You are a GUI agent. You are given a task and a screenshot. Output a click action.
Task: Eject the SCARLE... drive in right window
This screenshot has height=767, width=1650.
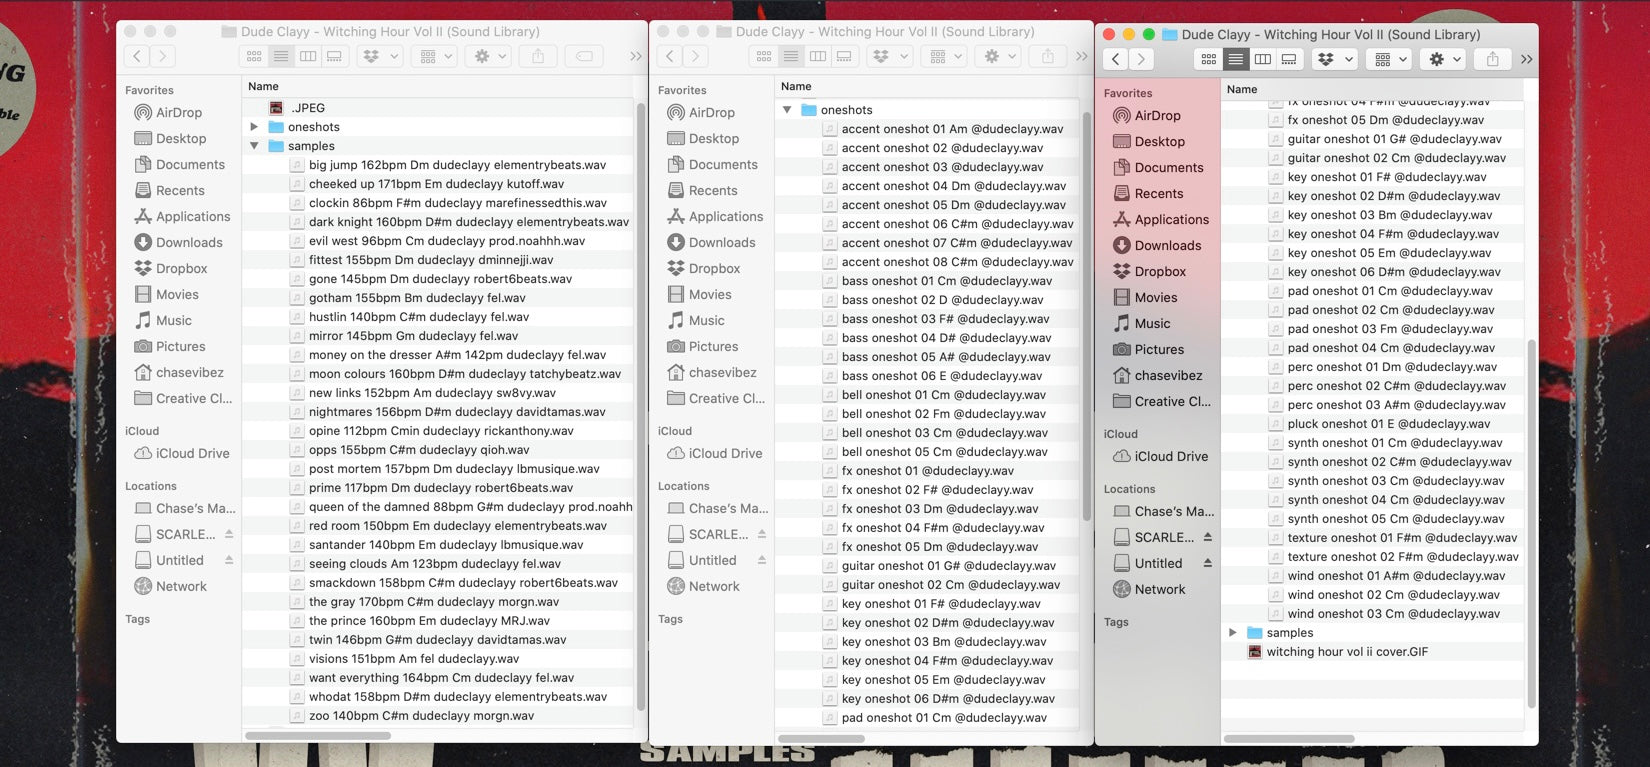point(1207,538)
